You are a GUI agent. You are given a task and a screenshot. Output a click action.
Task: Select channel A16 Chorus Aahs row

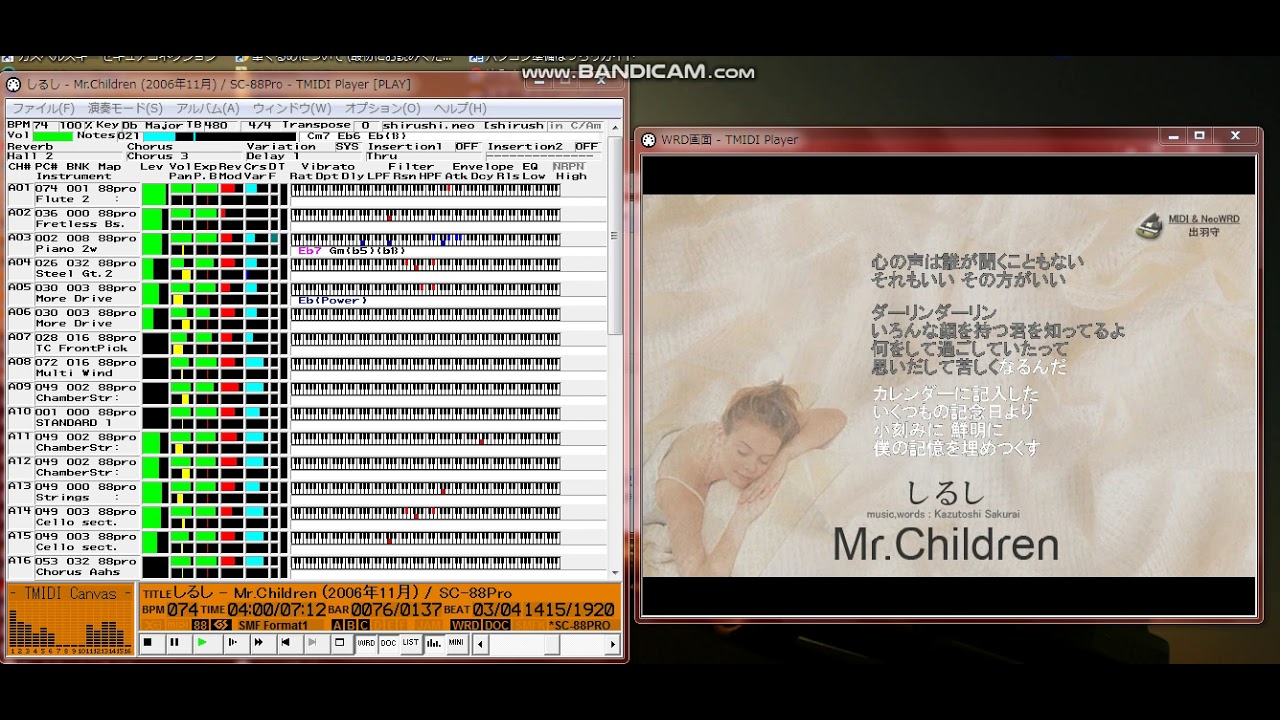(x=72, y=567)
